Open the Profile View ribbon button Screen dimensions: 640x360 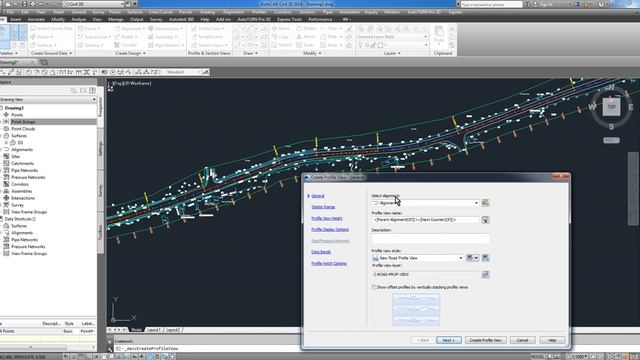[x=209, y=29]
